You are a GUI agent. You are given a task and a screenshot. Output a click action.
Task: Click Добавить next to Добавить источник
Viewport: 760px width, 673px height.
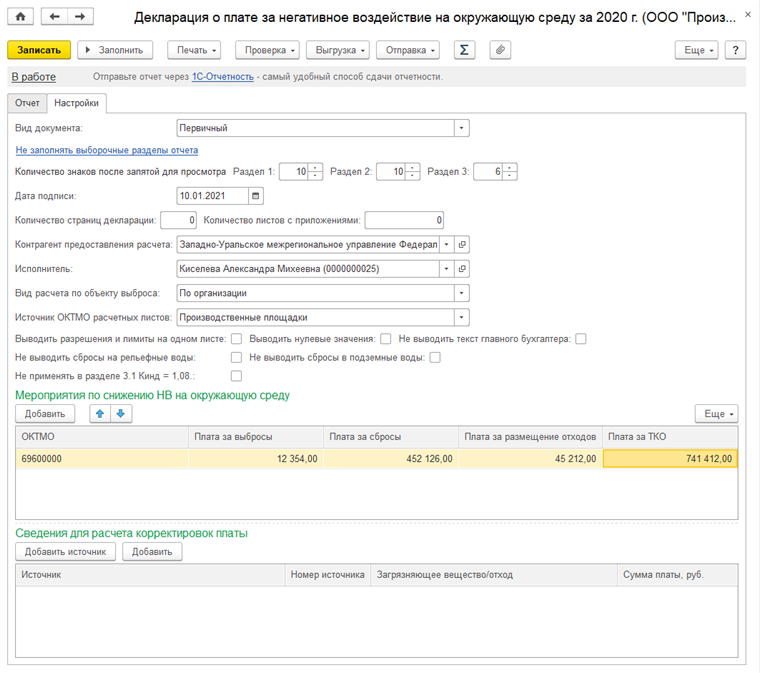click(x=152, y=552)
